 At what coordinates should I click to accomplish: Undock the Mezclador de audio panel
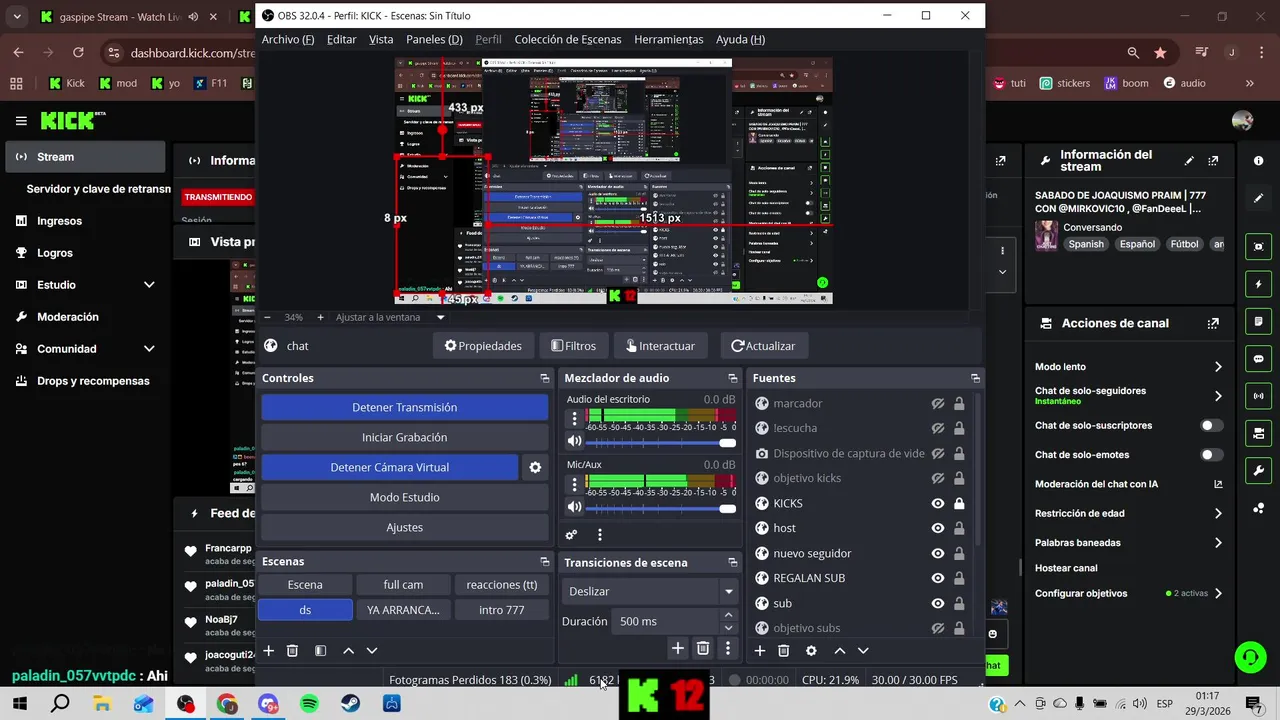[732, 378]
